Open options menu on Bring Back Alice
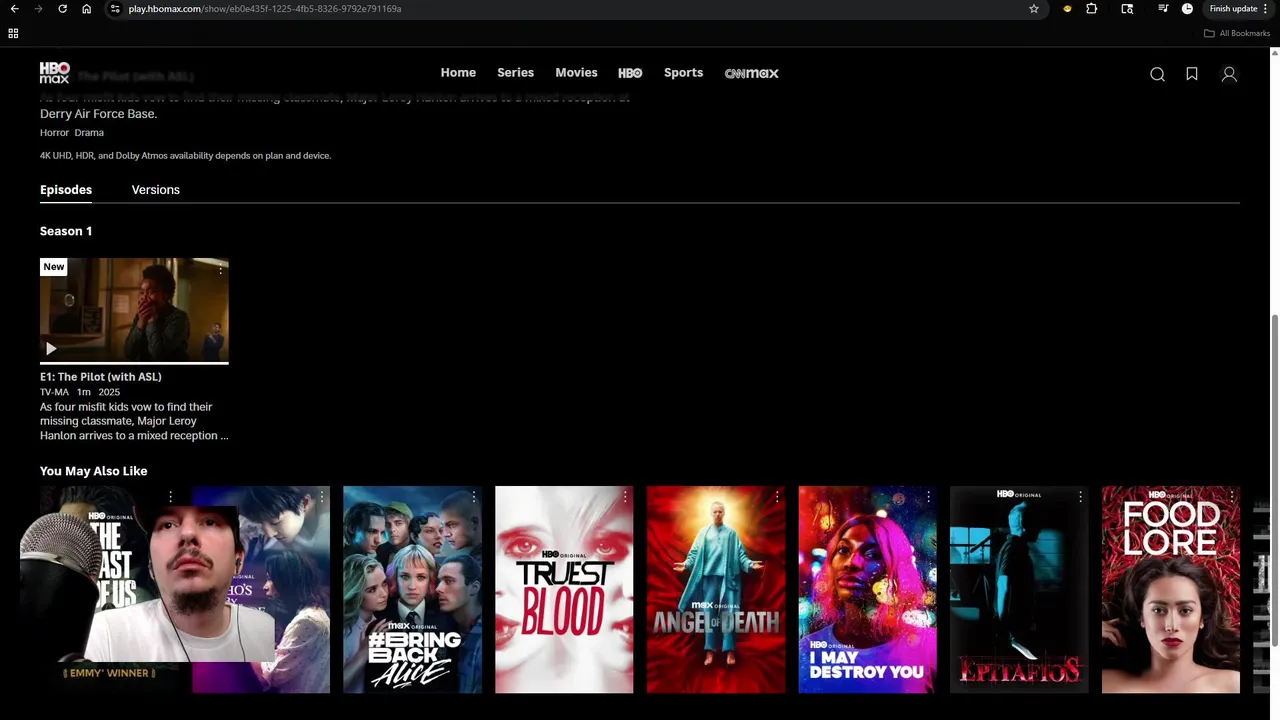Screen dimensions: 1280x720 pos(473,497)
